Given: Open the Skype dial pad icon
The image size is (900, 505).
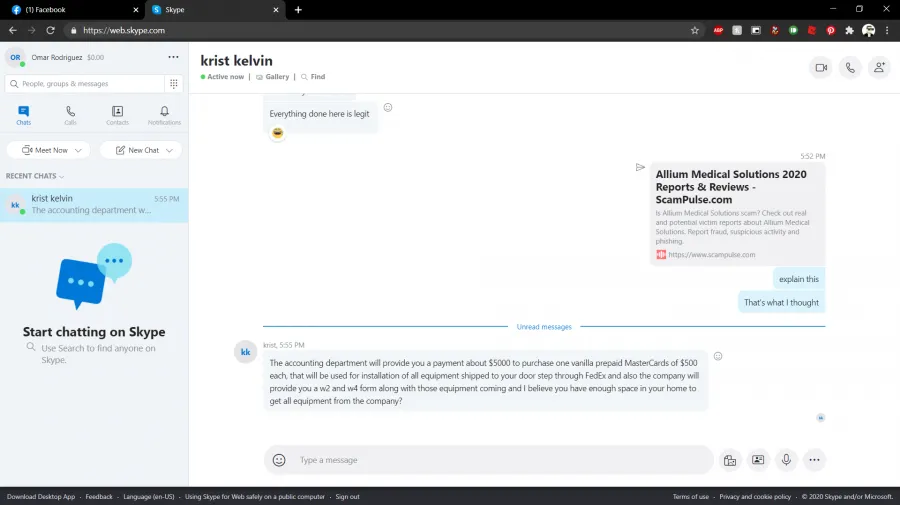Looking at the screenshot, I should tap(173, 84).
